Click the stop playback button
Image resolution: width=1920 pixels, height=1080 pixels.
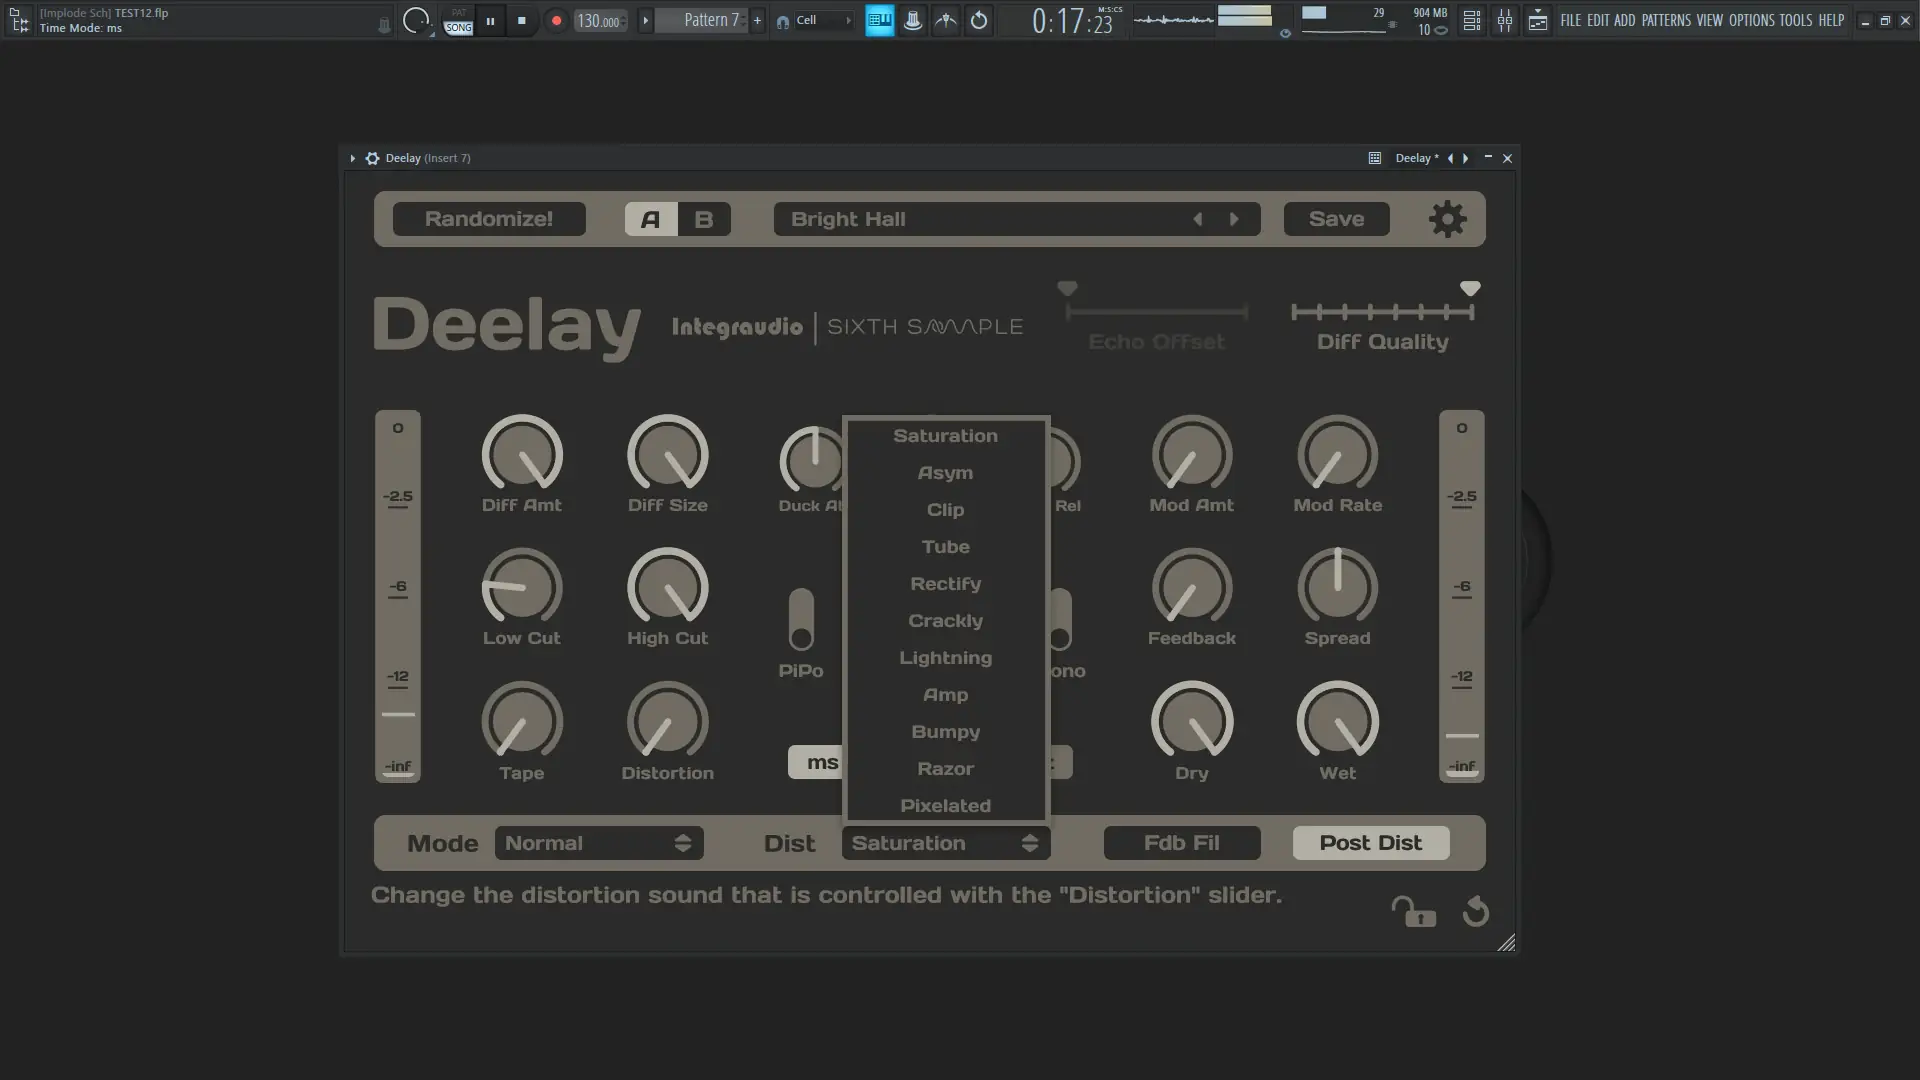point(521,20)
